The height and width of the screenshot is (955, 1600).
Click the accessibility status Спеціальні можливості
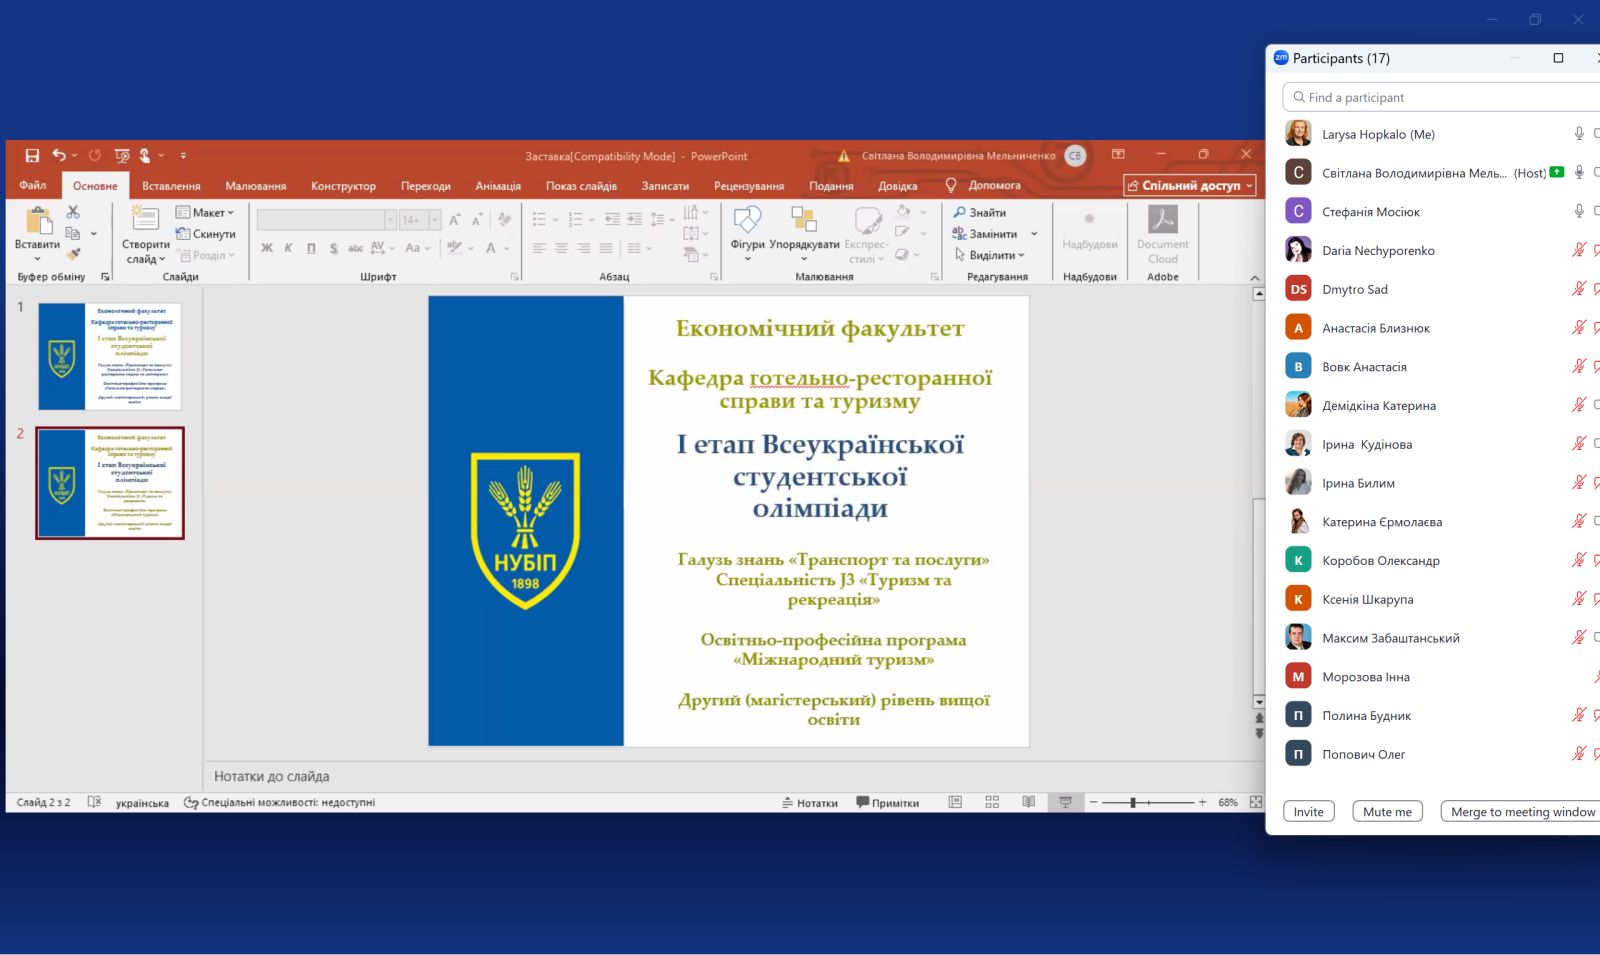click(x=280, y=803)
